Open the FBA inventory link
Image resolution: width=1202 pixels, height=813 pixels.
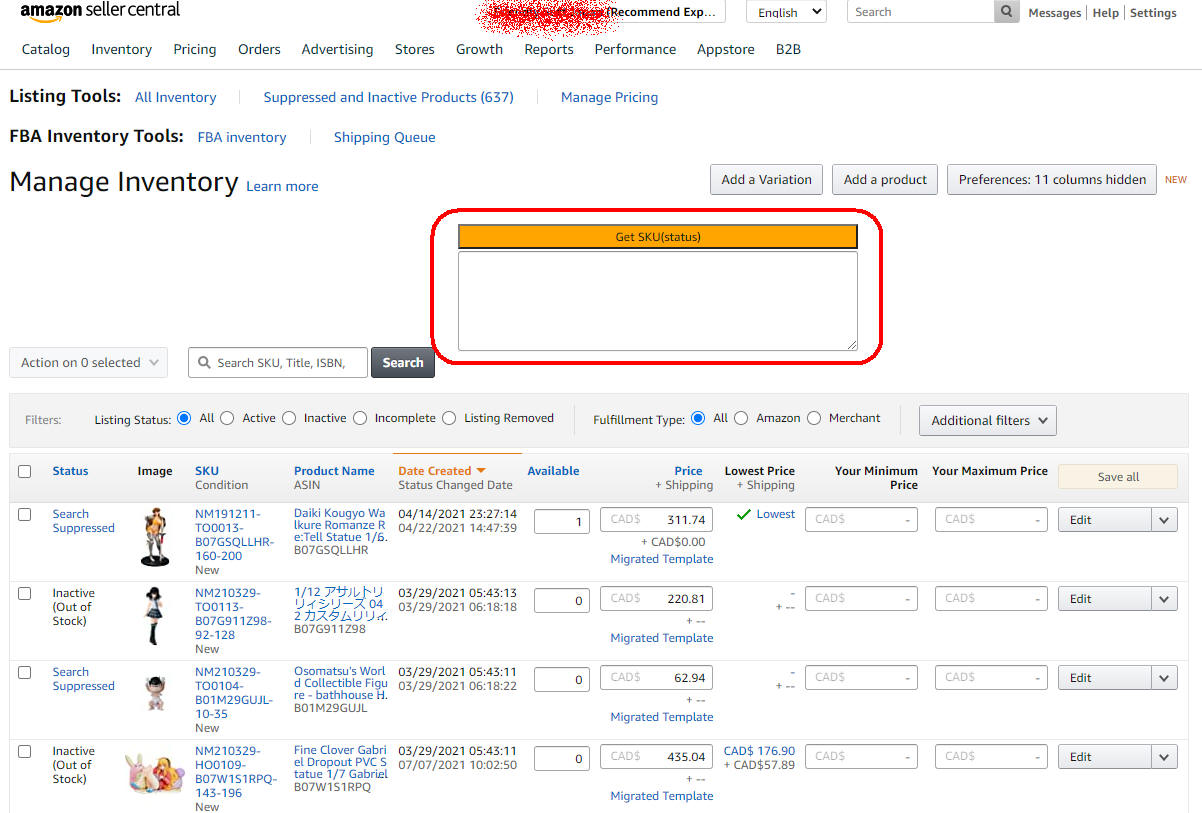(242, 137)
